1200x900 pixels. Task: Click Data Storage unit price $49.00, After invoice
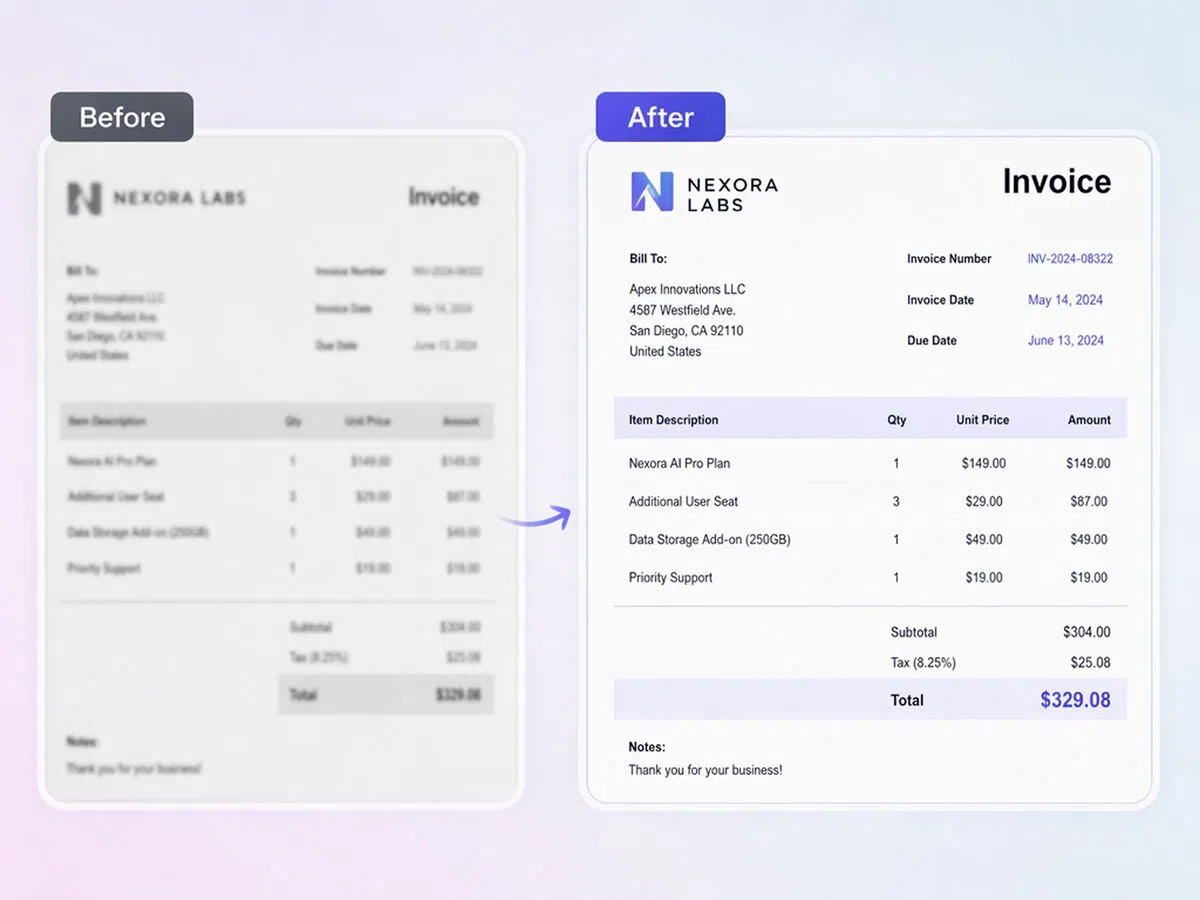[984, 540]
